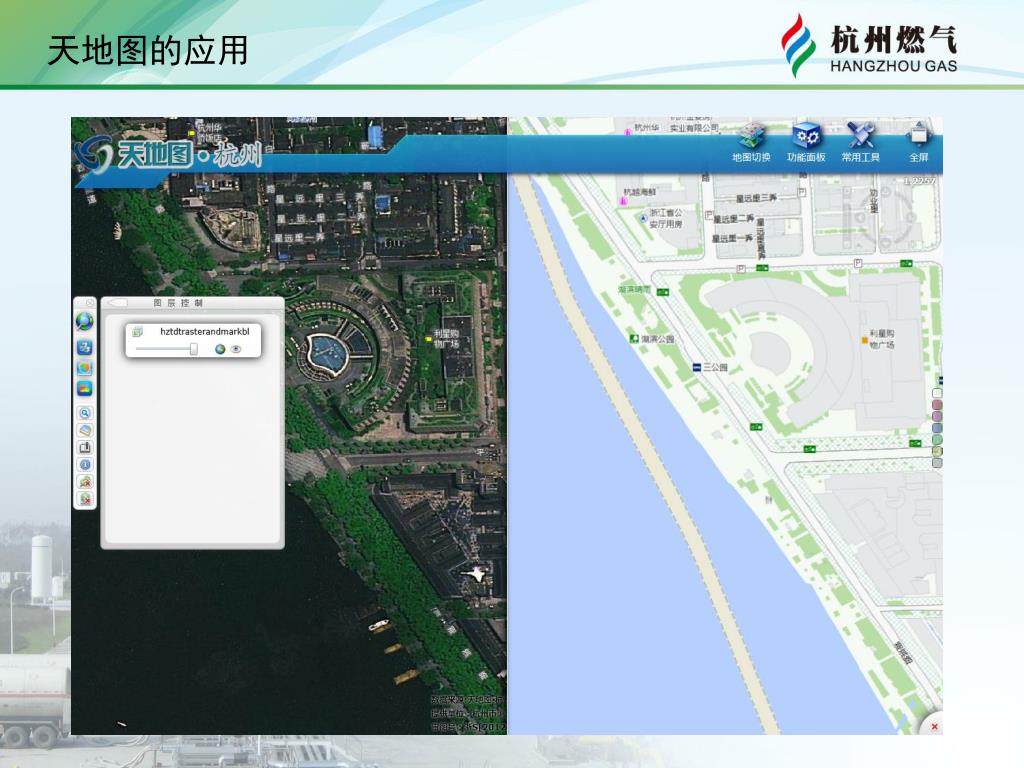Open the 功能面板 function panel
Viewport: 1024px width, 768px height.
pos(807,142)
